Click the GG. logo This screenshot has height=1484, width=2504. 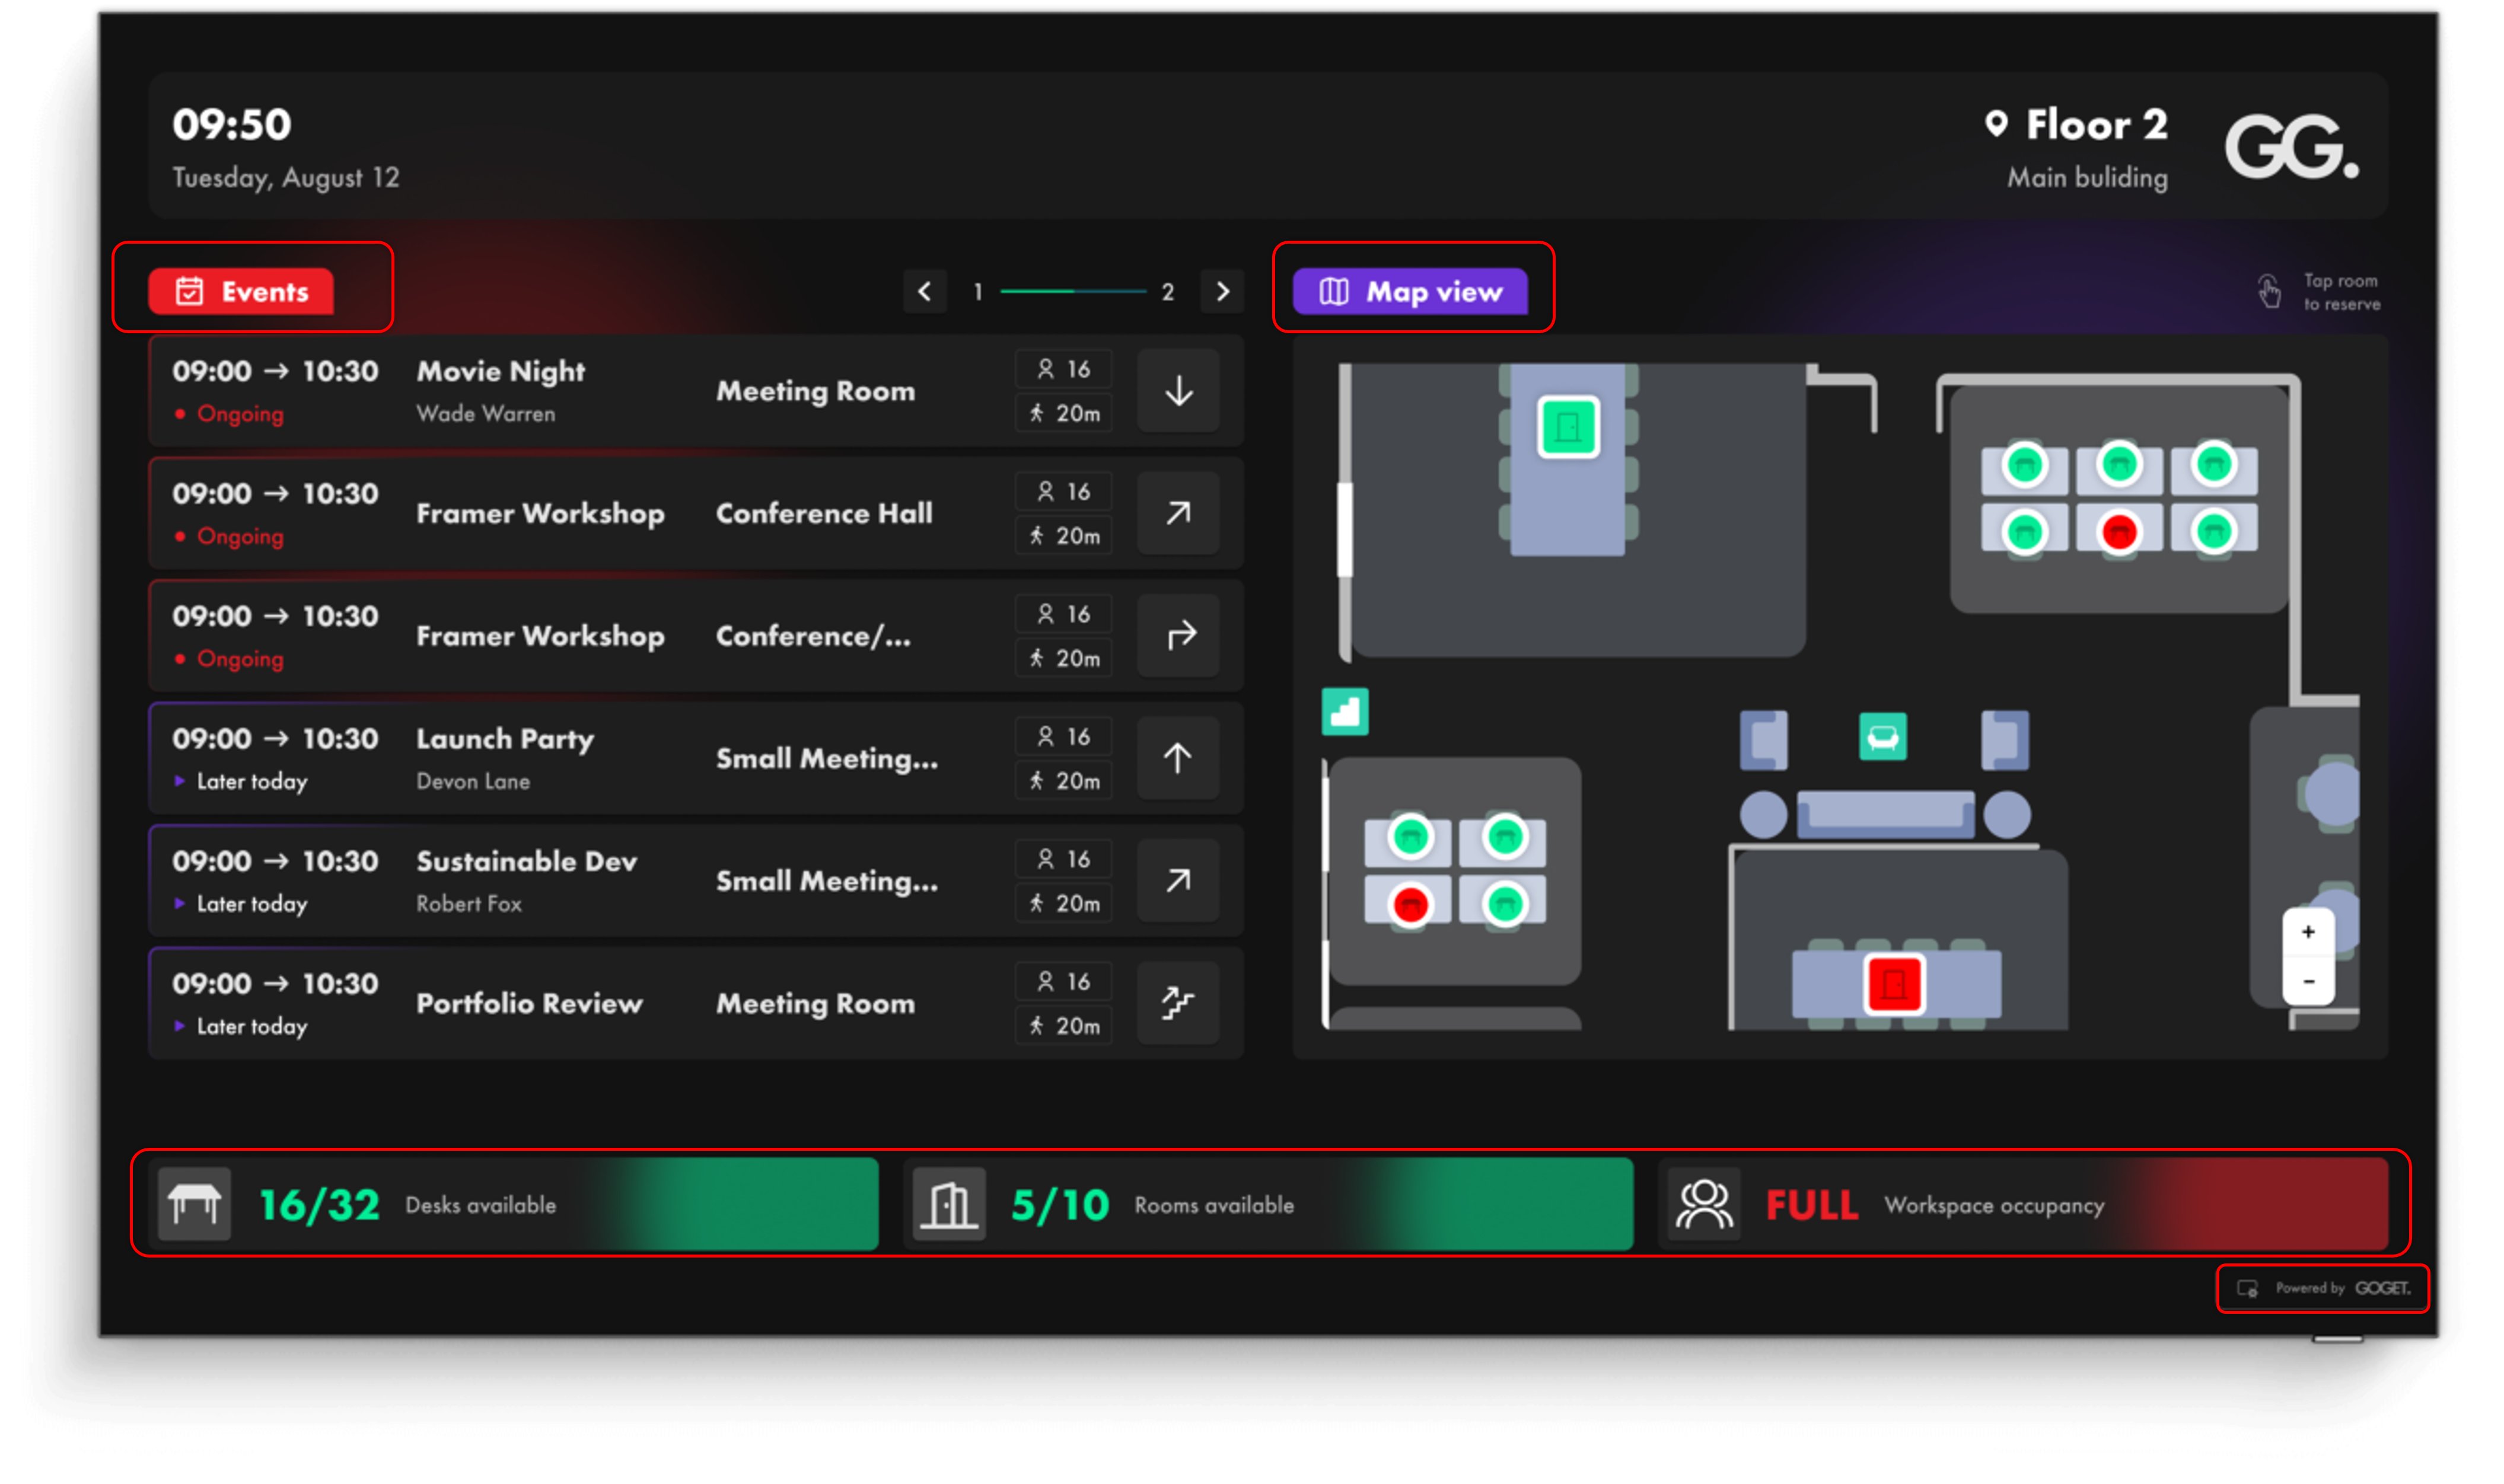tap(2292, 146)
